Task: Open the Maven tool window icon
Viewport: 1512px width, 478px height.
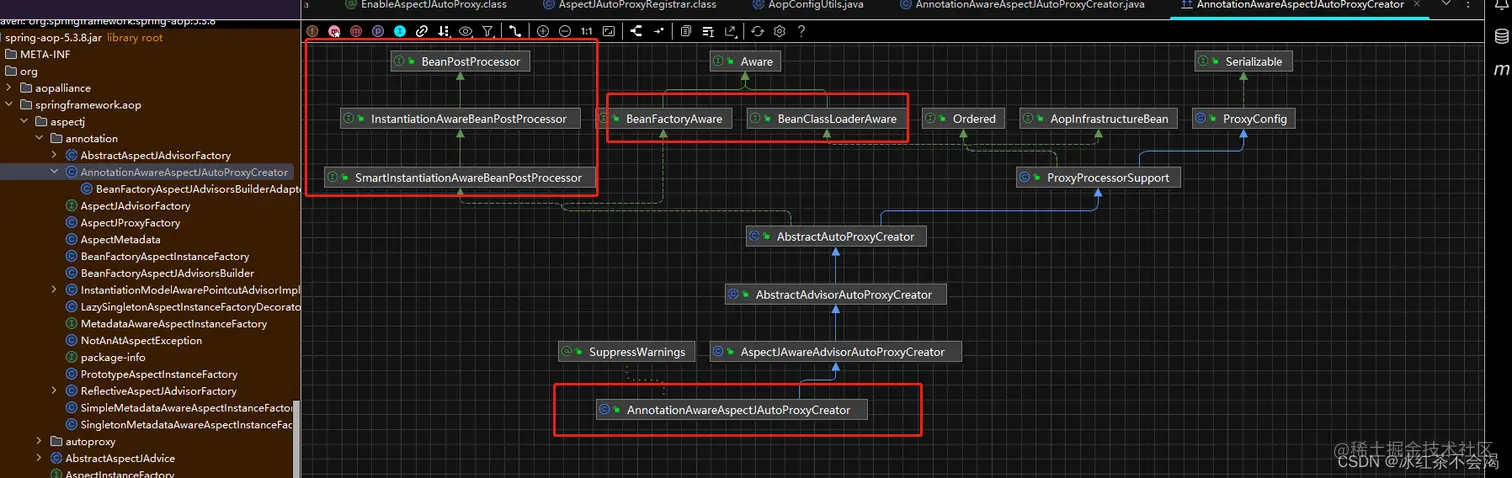Action: 1501,70
